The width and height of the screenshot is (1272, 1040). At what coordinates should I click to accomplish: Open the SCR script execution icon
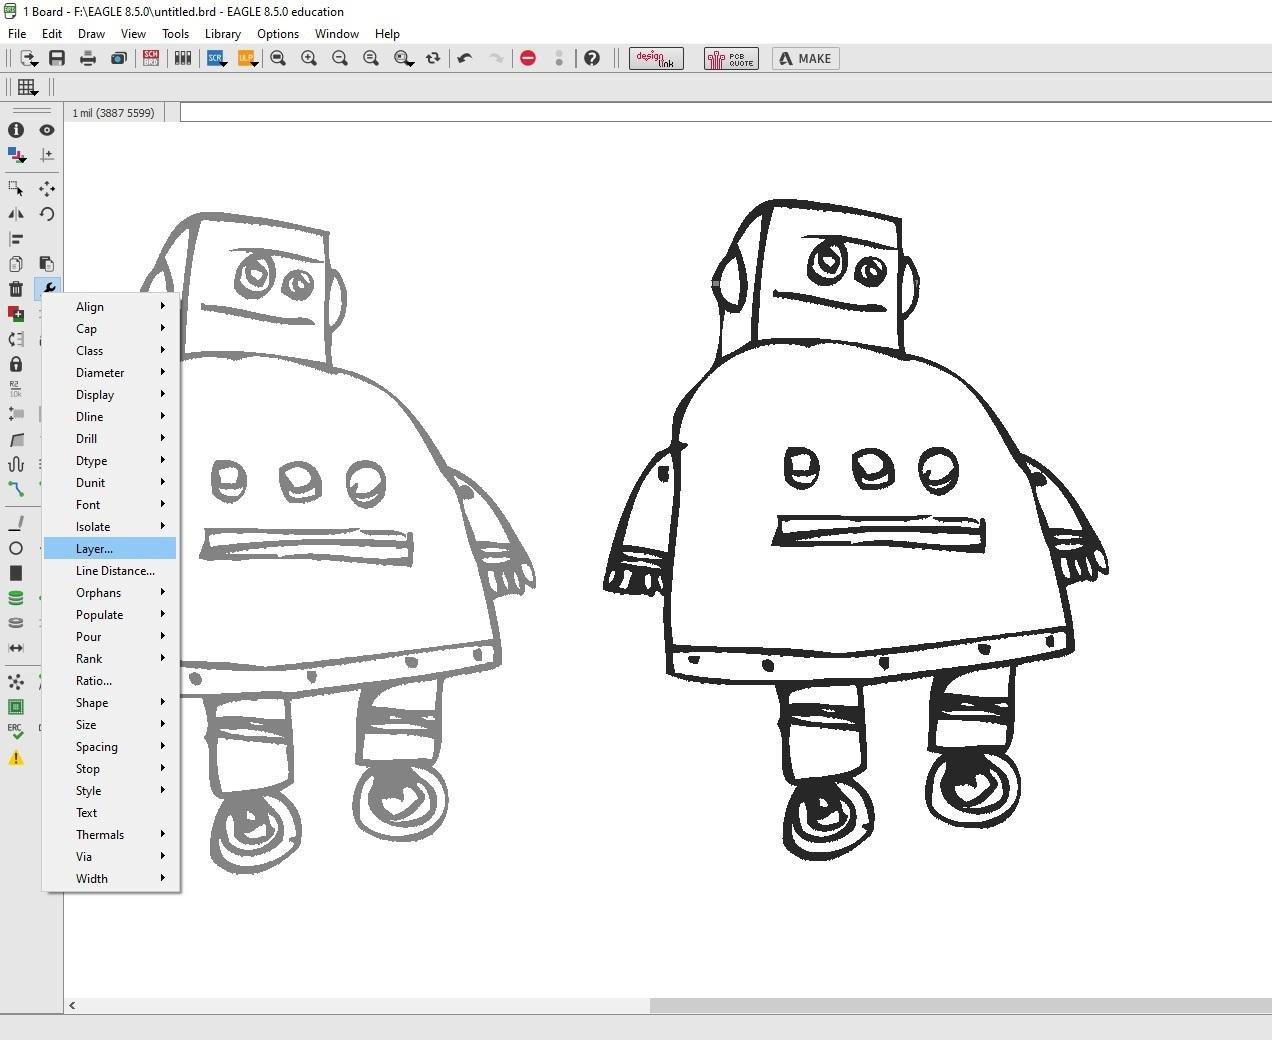216,58
